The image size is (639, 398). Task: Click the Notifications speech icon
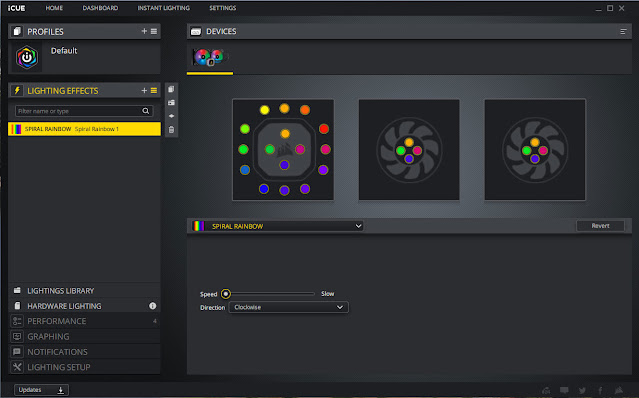(17, 352)
